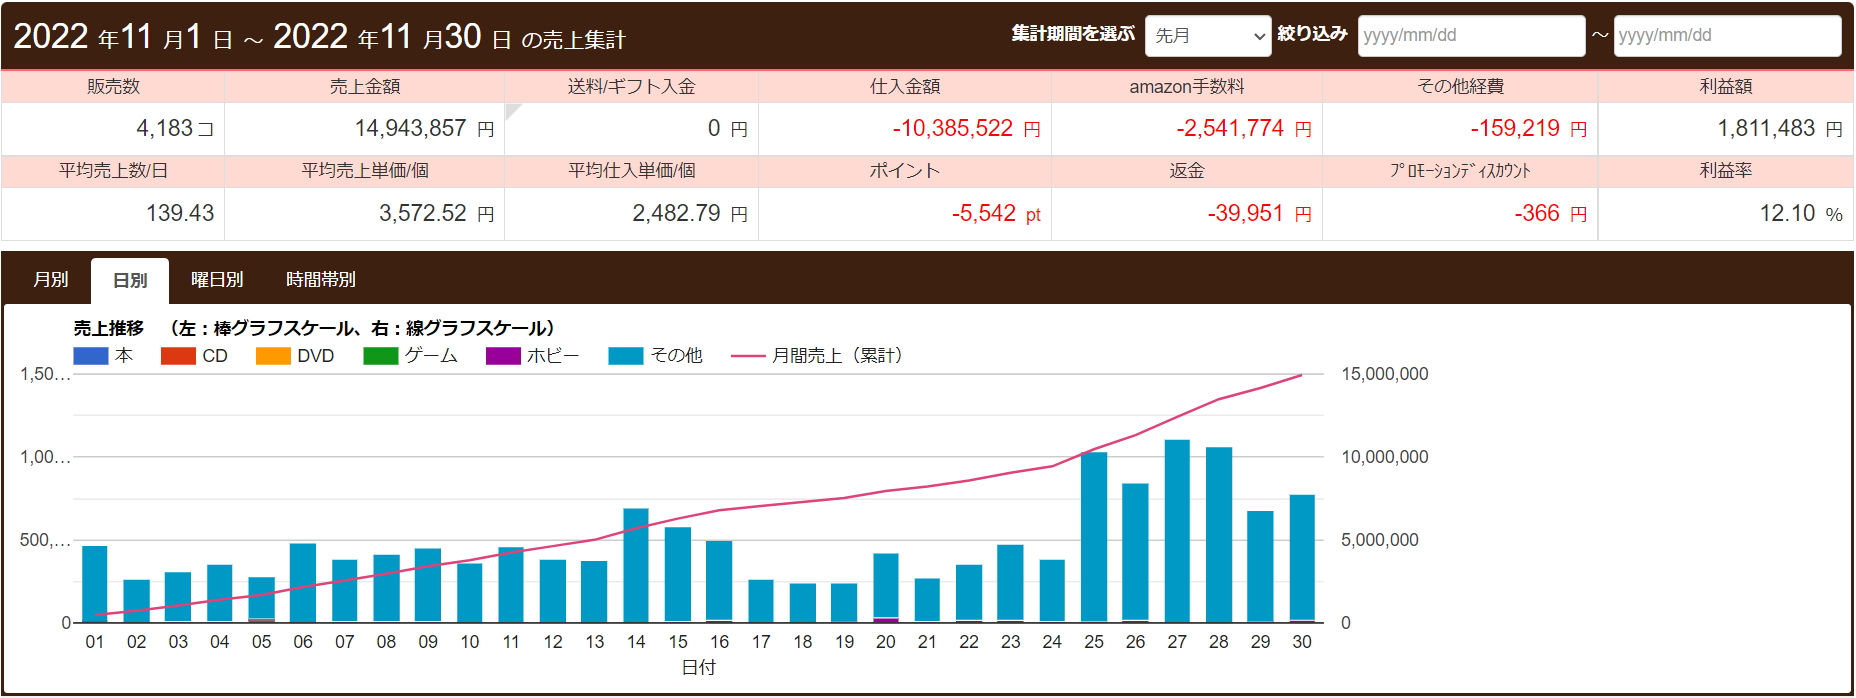The image size is (1856, 698).
Task: Click the end date filter field
Action: pos(1726,36)
